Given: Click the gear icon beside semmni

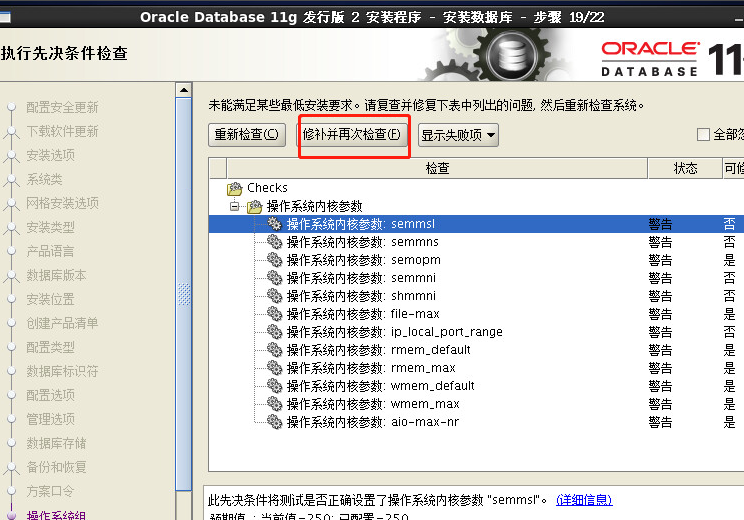Looking at the screenshot, I should 274,278.
